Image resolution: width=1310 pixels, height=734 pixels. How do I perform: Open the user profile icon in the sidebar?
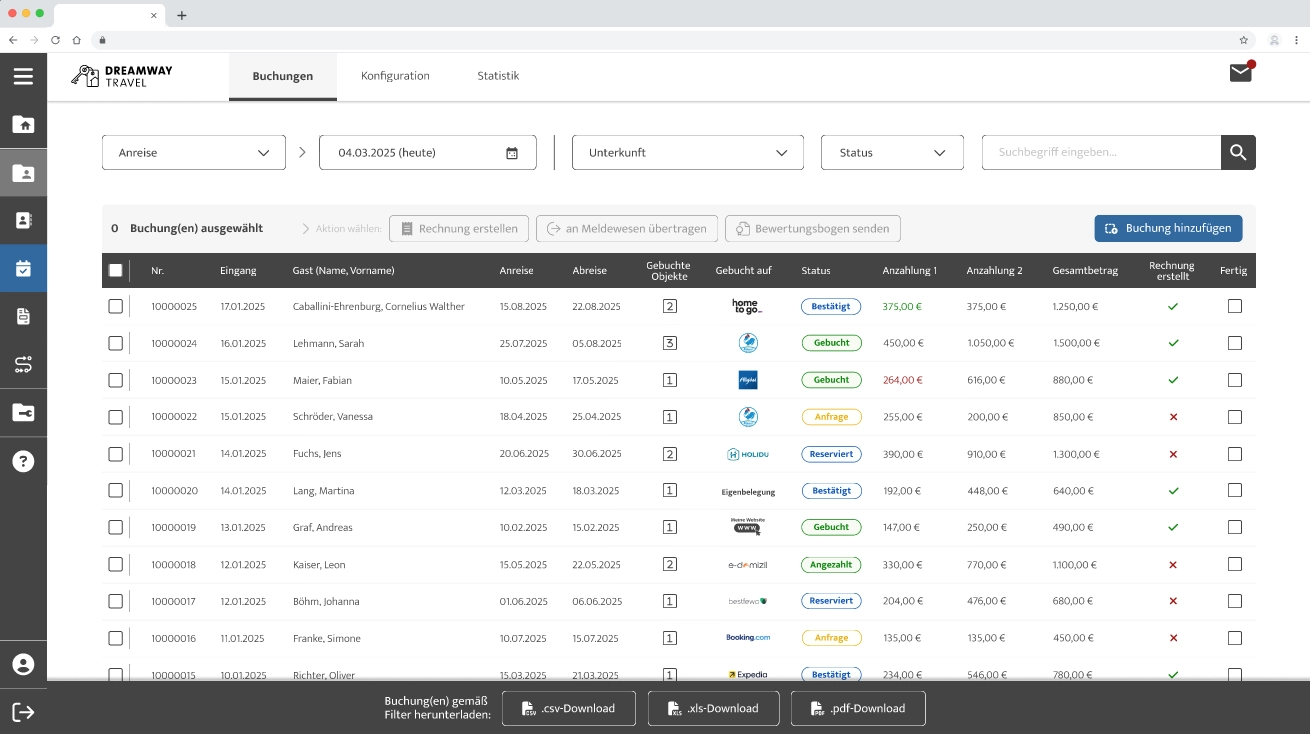coord(23,664)
